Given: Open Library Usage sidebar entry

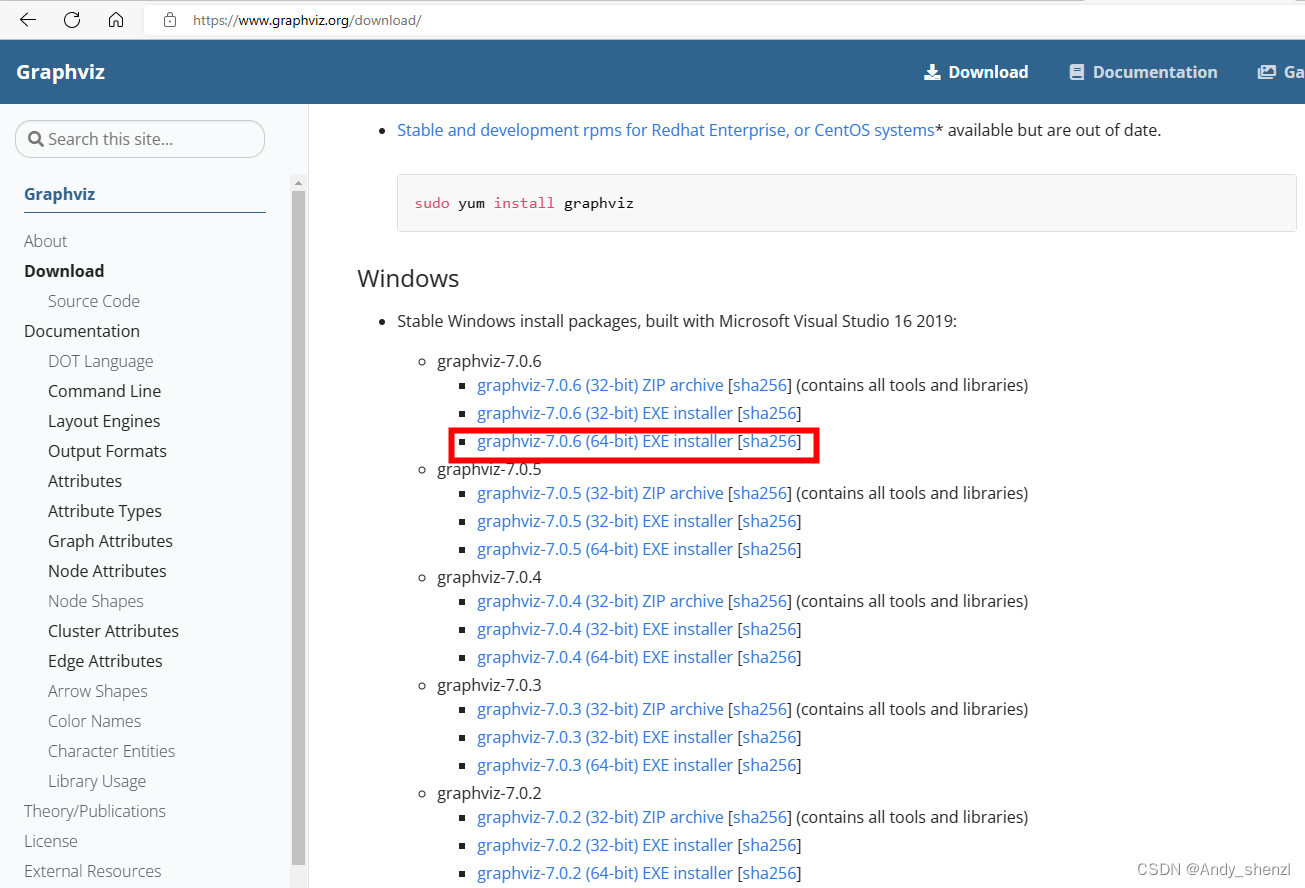Looking at the screenshot, I should click(x=97, y=781).
